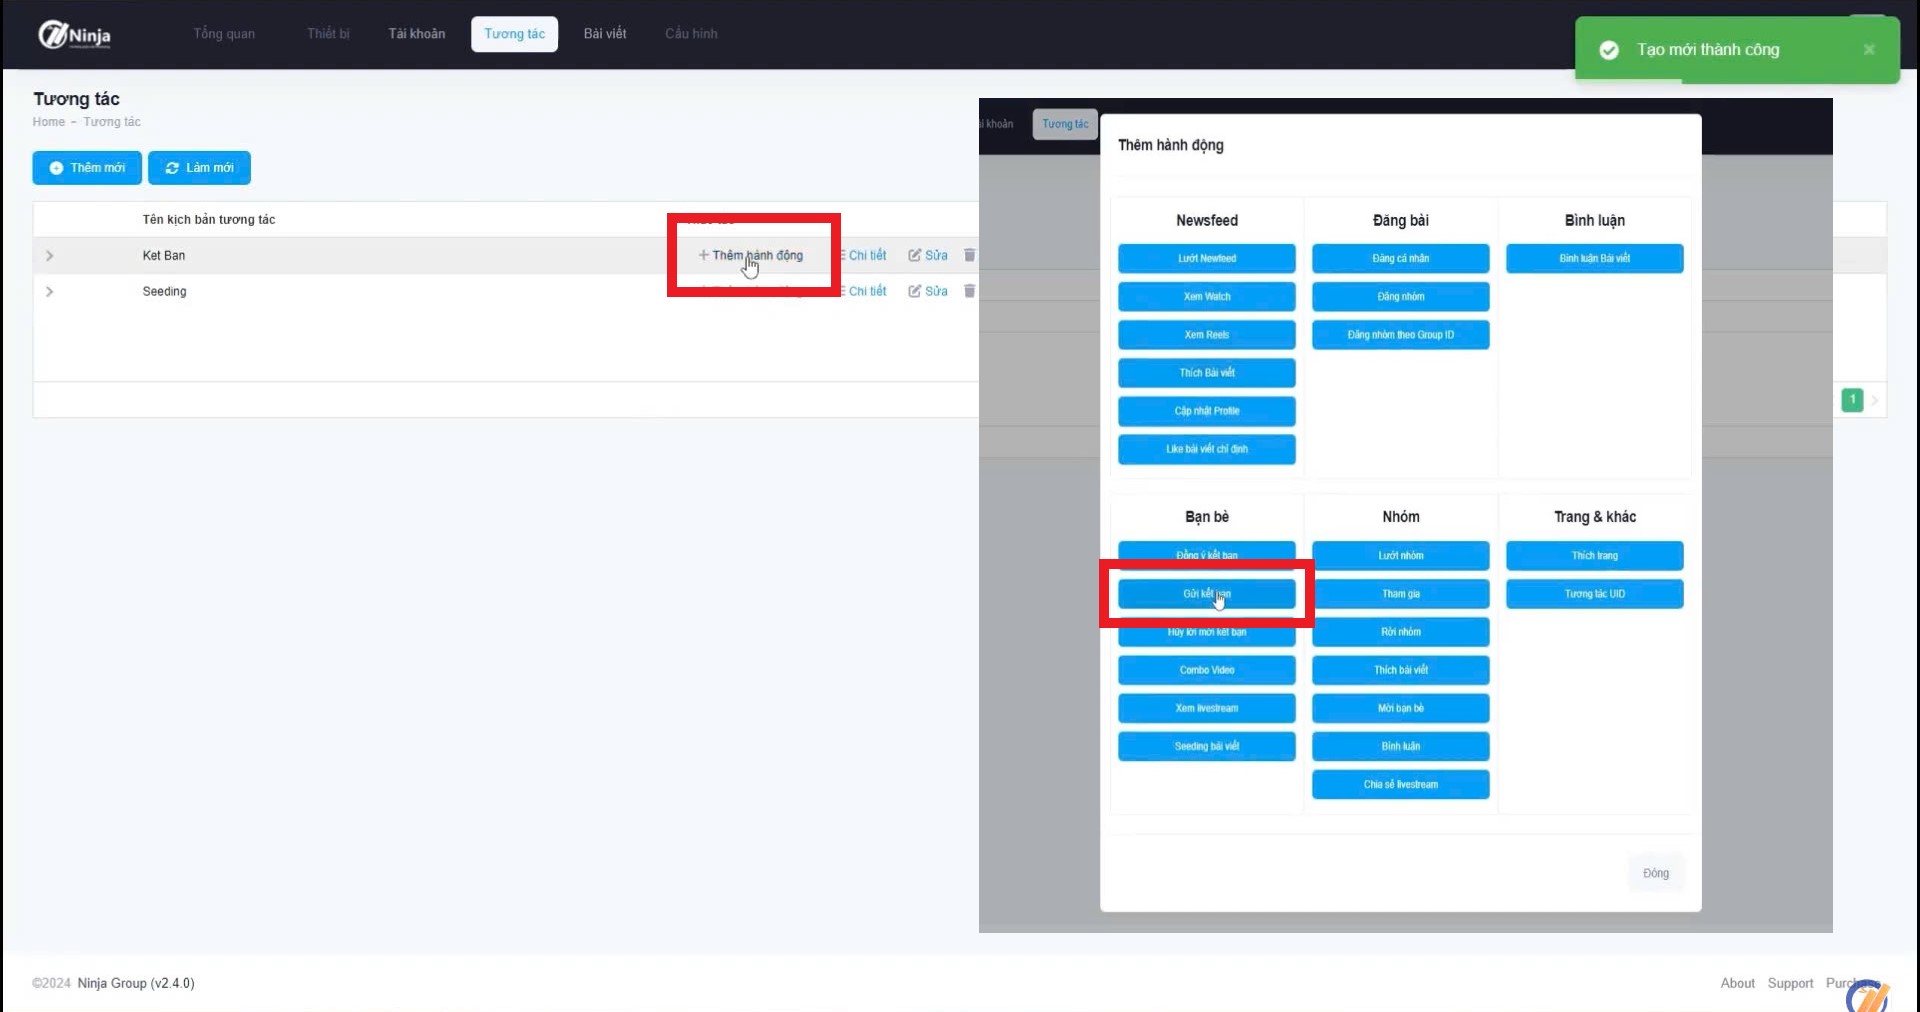Select page 1 in pagination
This screenshot has width=1920, height=1012.
click(1852, 400)
